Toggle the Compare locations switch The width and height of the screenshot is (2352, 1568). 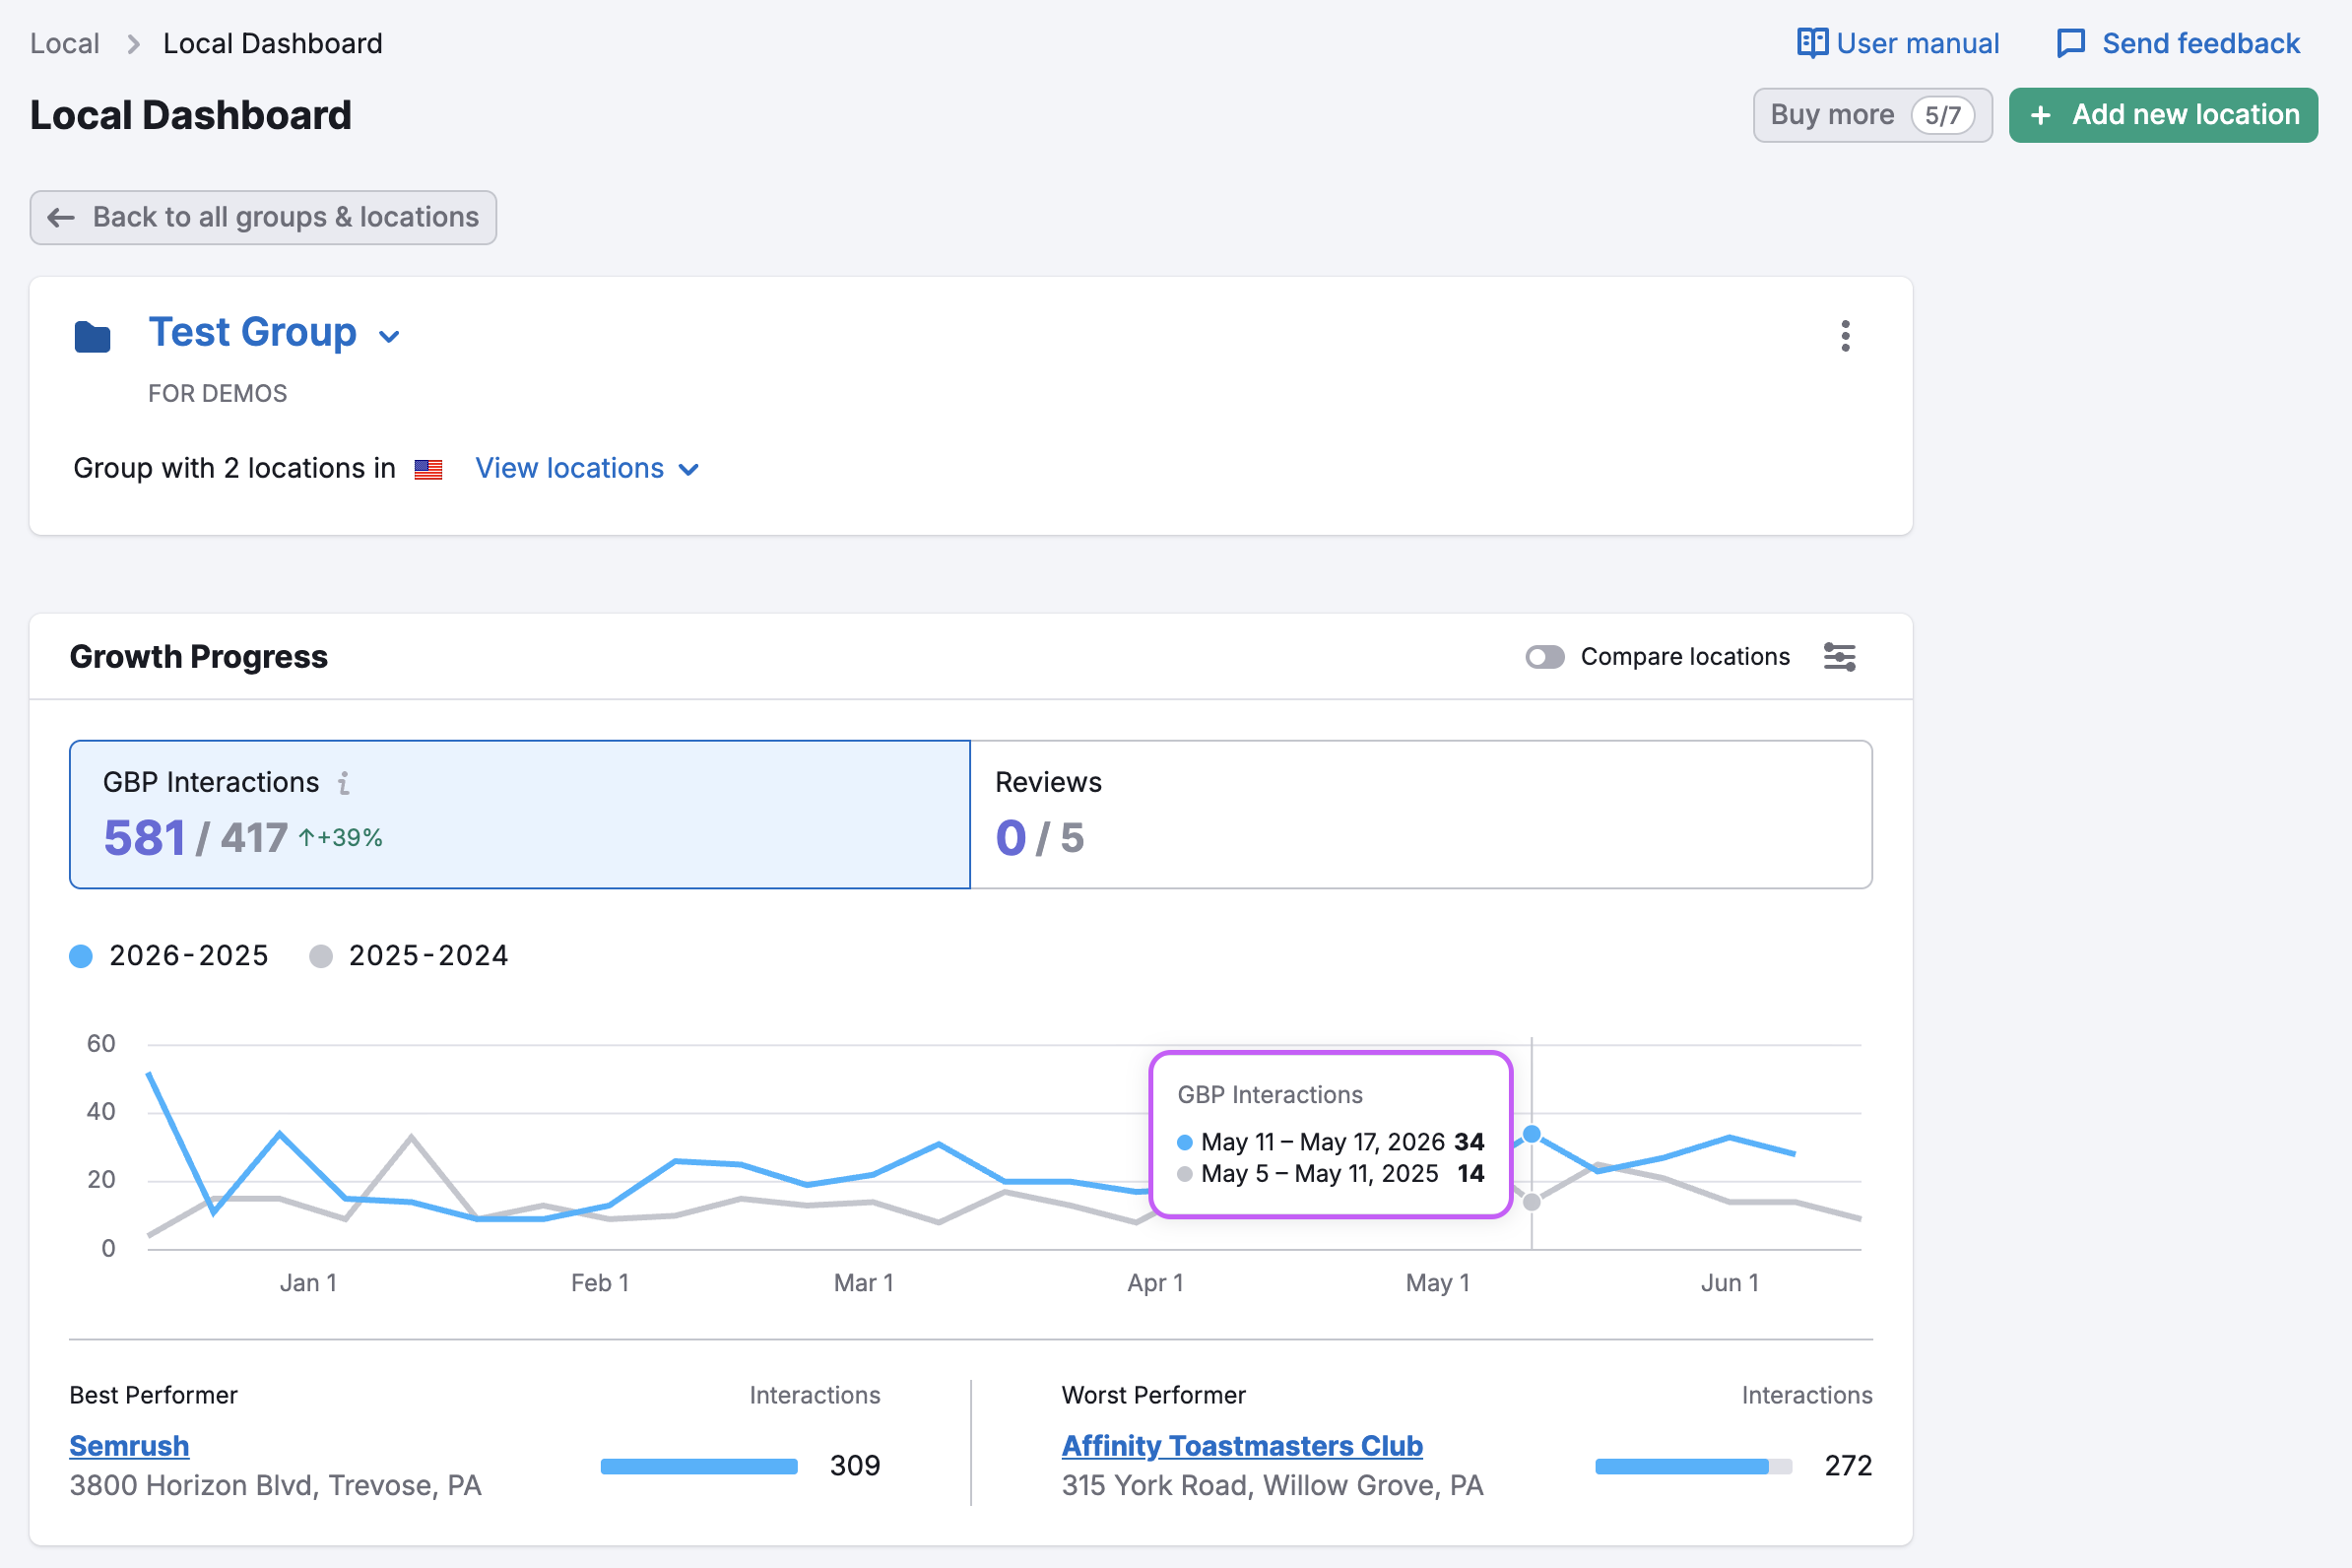(1544, 657)
